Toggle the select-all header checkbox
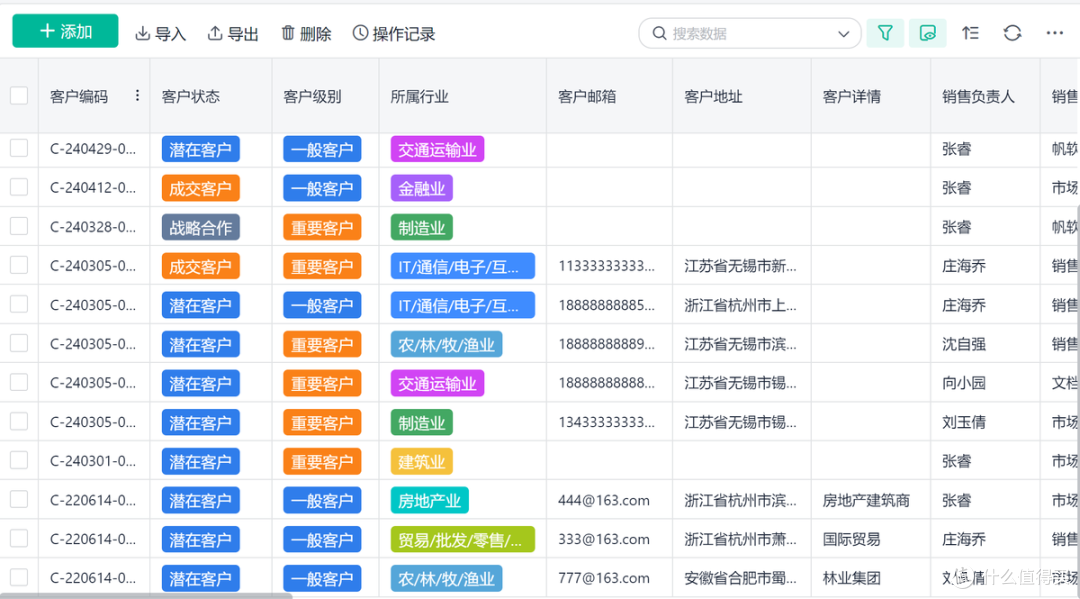Image resolution: width=1080 pixels, height=599 pixels. pos(19,96)
